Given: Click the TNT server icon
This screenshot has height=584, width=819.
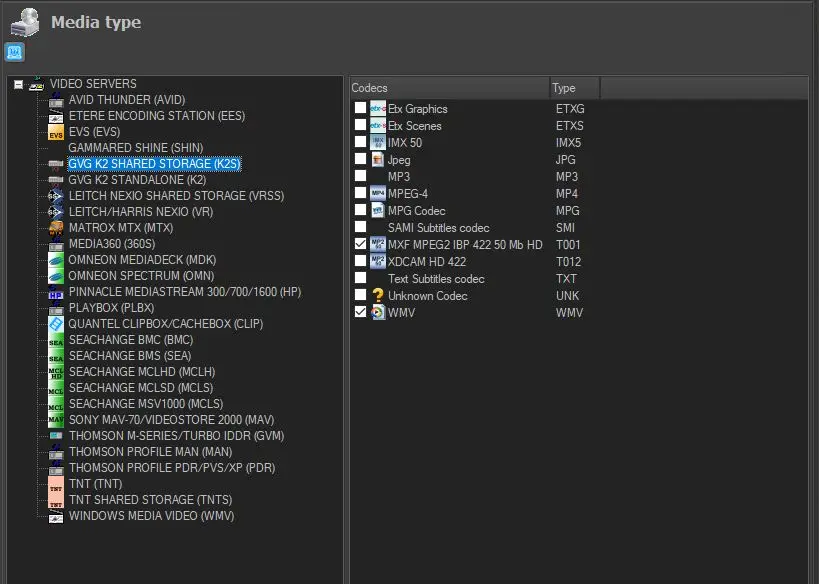Looking at the screenshot, I should click(x=56, y=484).
